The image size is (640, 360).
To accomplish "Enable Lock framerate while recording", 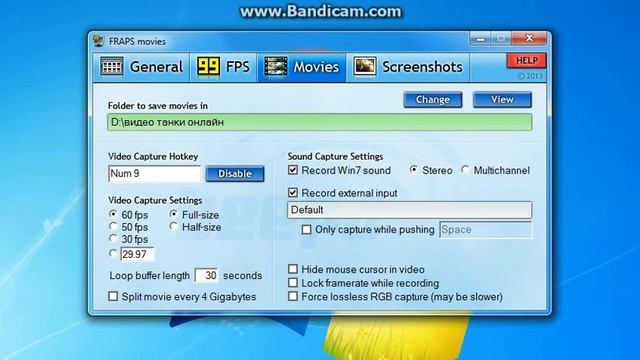I will click(x=293, y=283).
